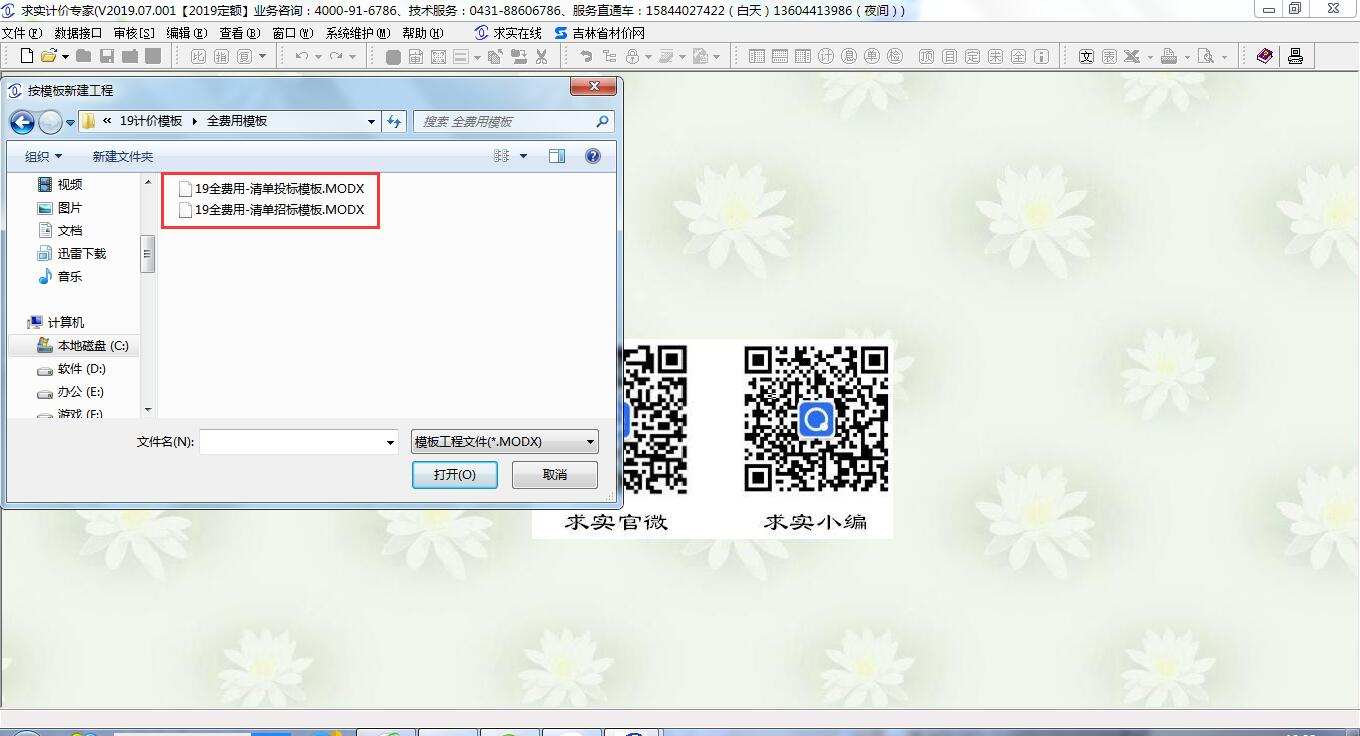Click 新建文件夹 button
Image resolution: width=1360 pixels, height=736 pixels.
point(123,157)
